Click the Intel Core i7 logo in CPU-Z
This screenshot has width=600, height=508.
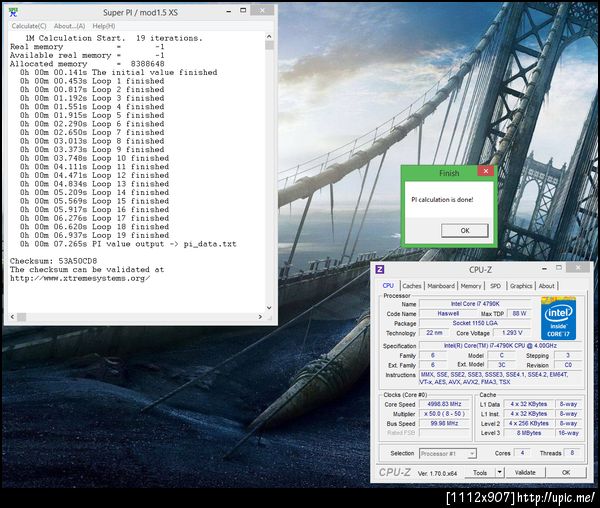pos(558,318)
